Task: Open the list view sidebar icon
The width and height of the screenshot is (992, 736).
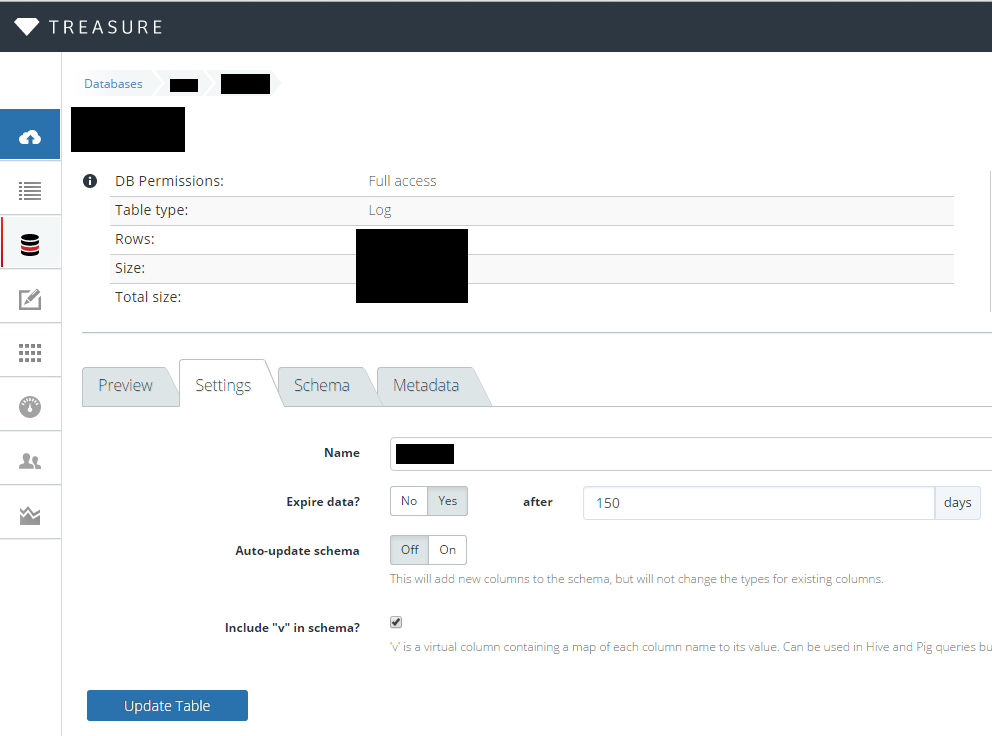Action: pyautogui.click(x=30, y=190)
